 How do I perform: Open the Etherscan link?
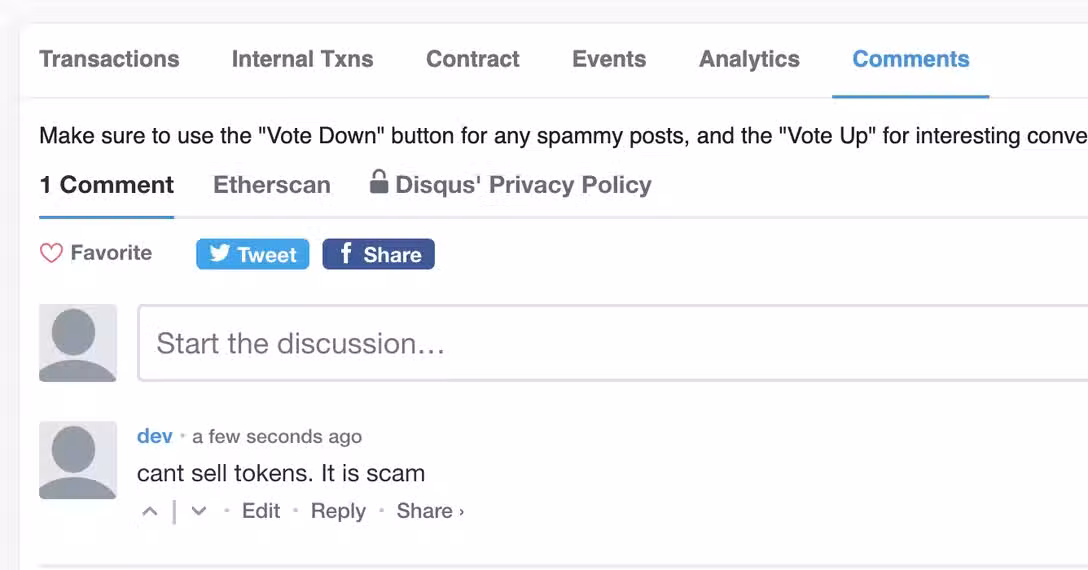271,185
